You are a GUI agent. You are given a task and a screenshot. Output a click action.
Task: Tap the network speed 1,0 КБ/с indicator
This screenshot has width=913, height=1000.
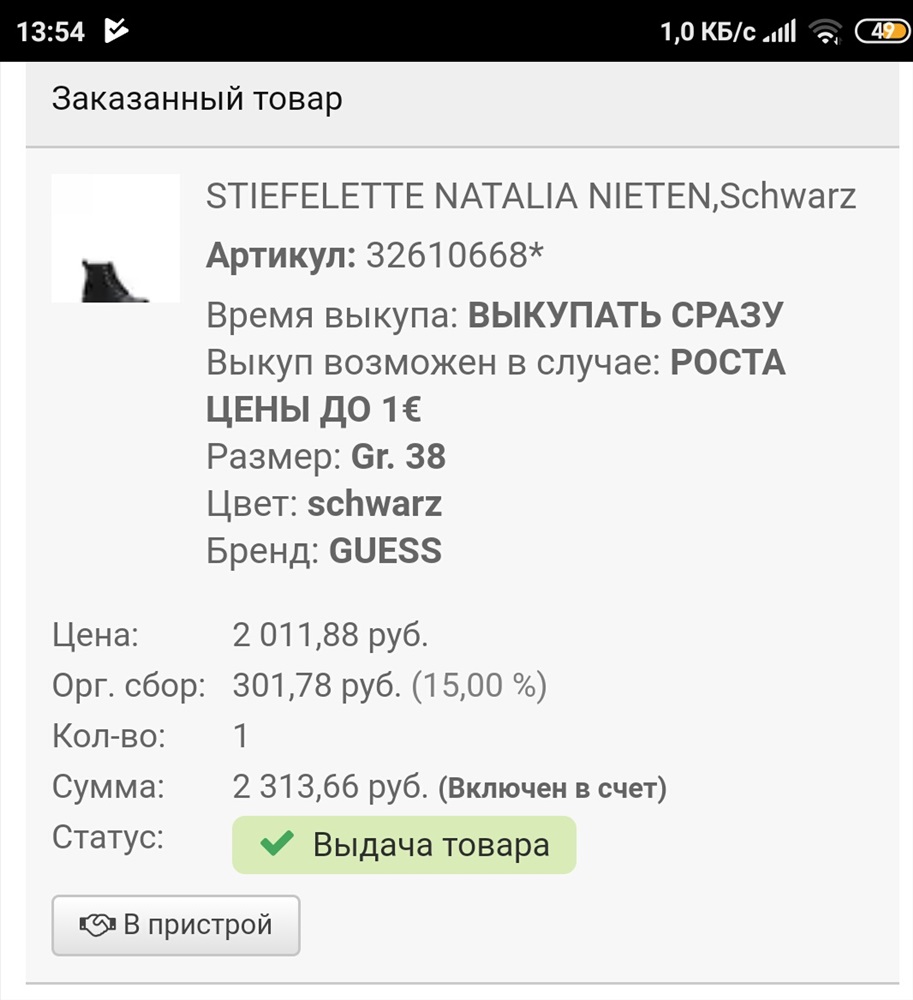tap(708, 31)
